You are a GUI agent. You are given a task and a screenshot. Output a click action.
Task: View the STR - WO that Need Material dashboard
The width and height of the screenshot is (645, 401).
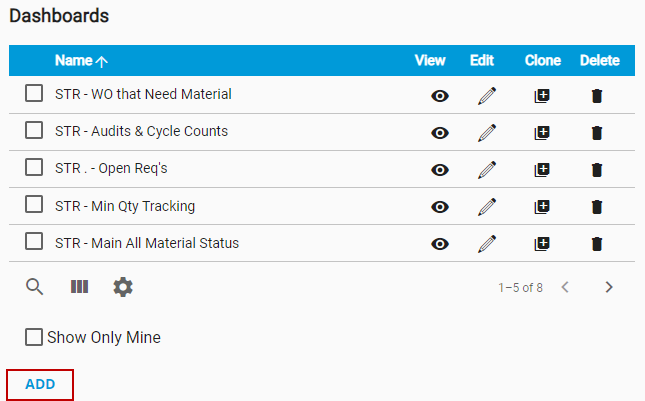pos(440,96)
